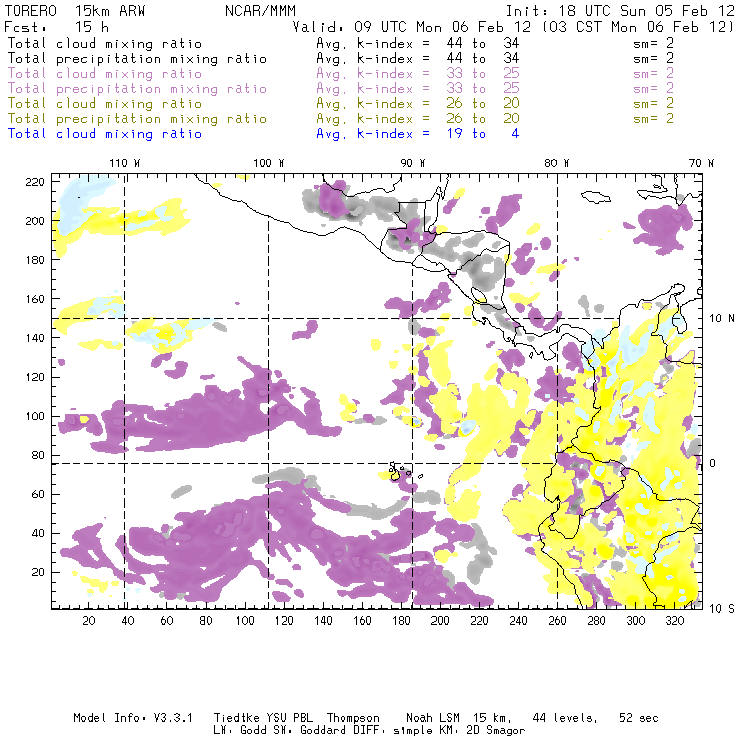This screenshot has width=740, height=740.
Task: Click the '60' horizontal axis tick label
Action: 167,621
